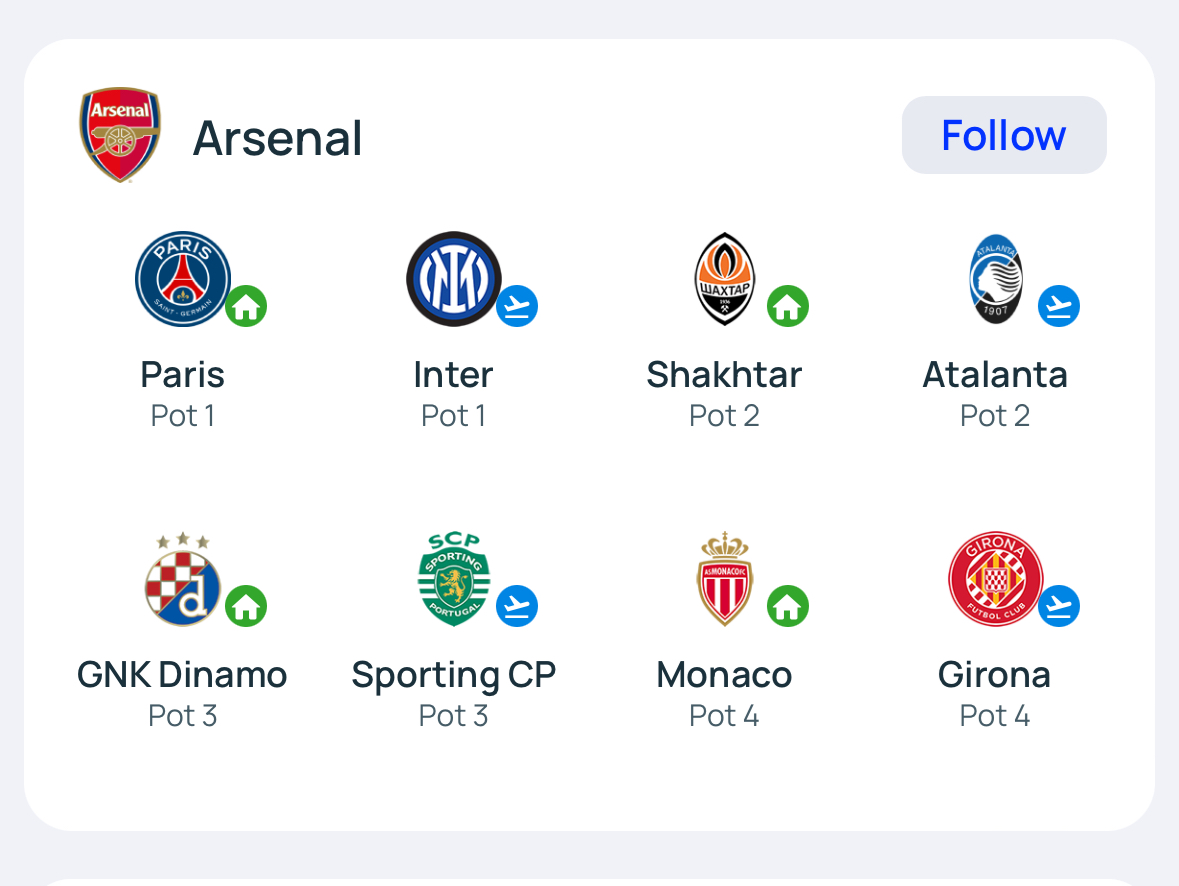Click the Paris Saint-Germain logo
Image resolution: width=1179 pixels, height=886 pixels.
pos(183,279)
